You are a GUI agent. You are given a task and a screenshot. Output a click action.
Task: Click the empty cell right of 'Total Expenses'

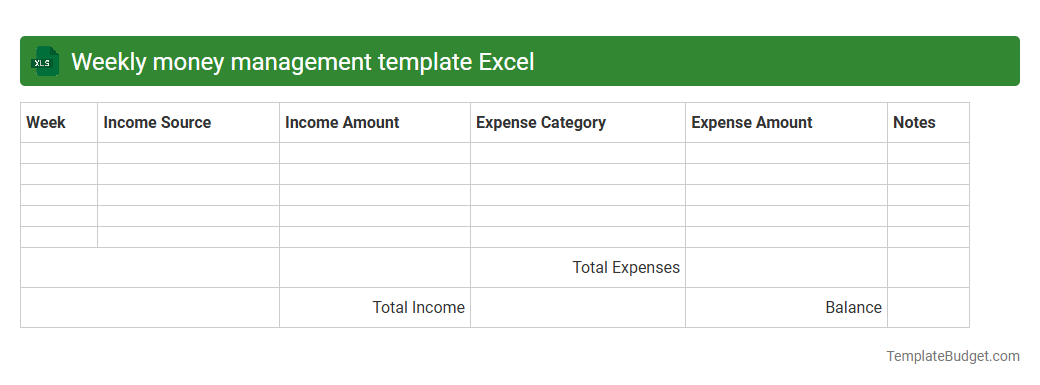point(786,268)
